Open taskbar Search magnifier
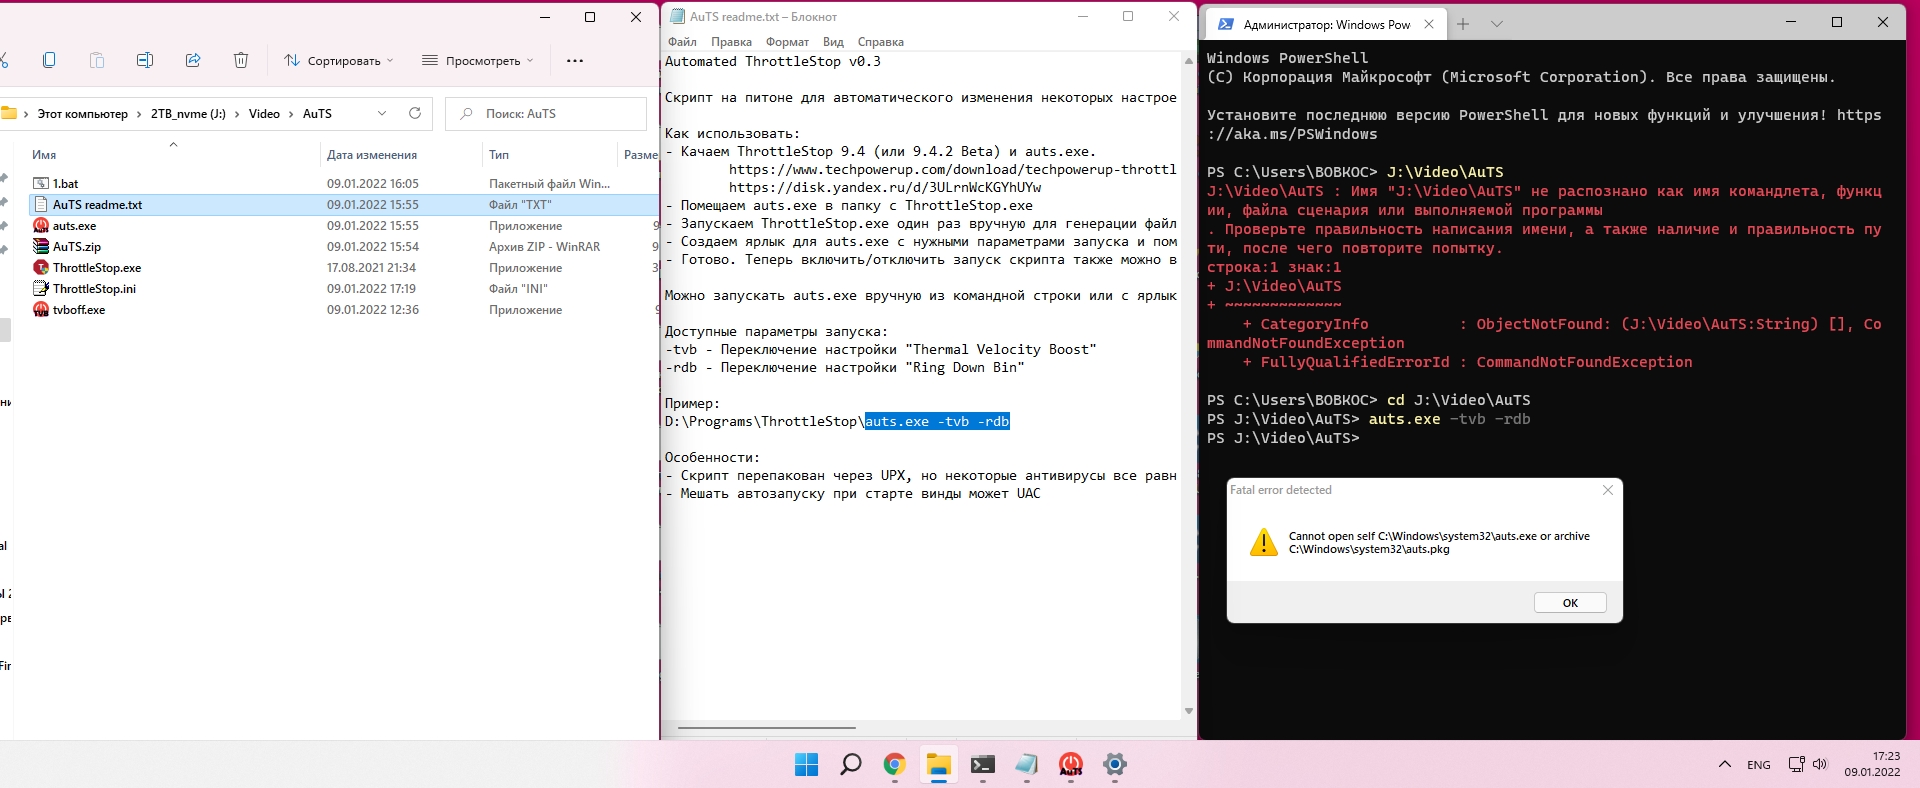The image size is (1920, 788). click(850, 765)
